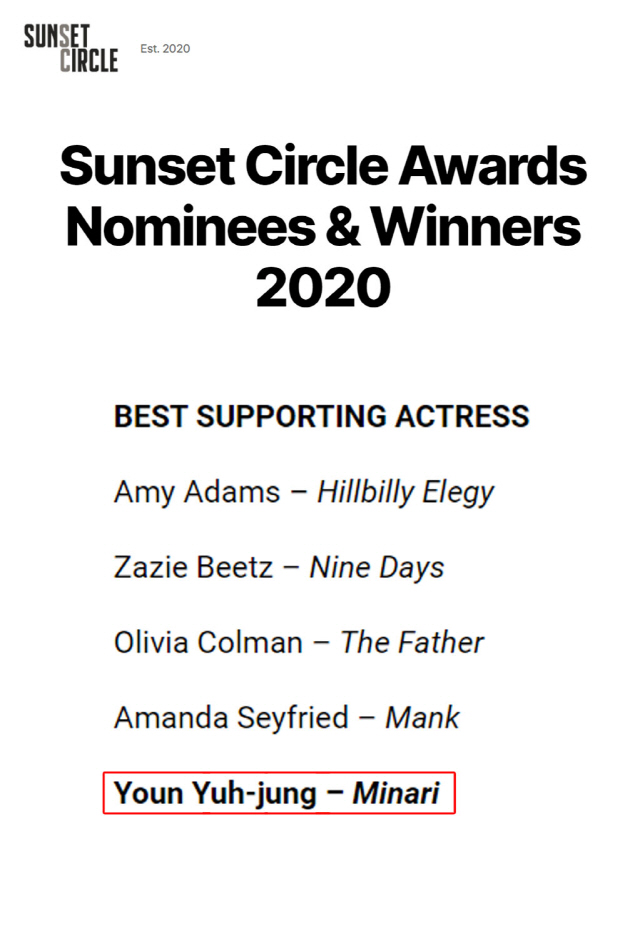Image resolution: width=640 pixels, height=925 pixels.
Task: Click the Nine Days film title
Action: [376, 568]
